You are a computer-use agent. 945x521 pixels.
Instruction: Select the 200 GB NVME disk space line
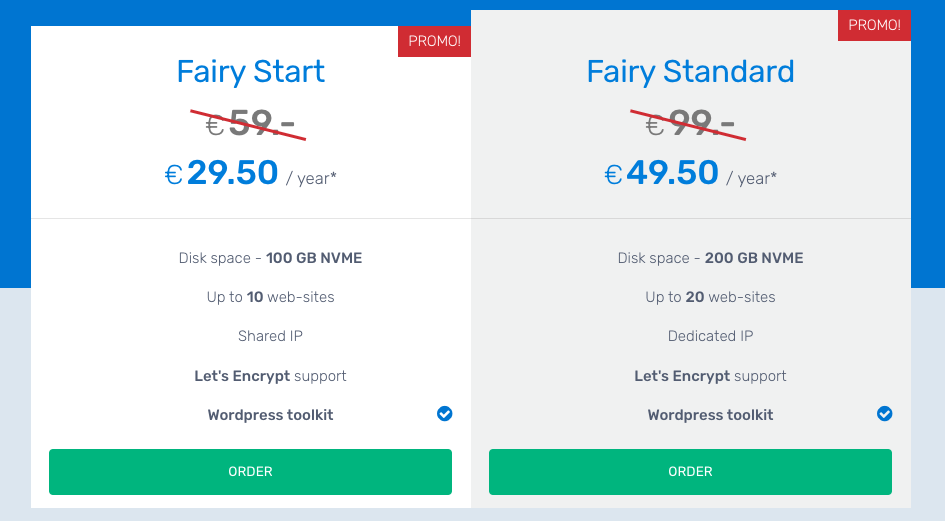coord(710,258)
